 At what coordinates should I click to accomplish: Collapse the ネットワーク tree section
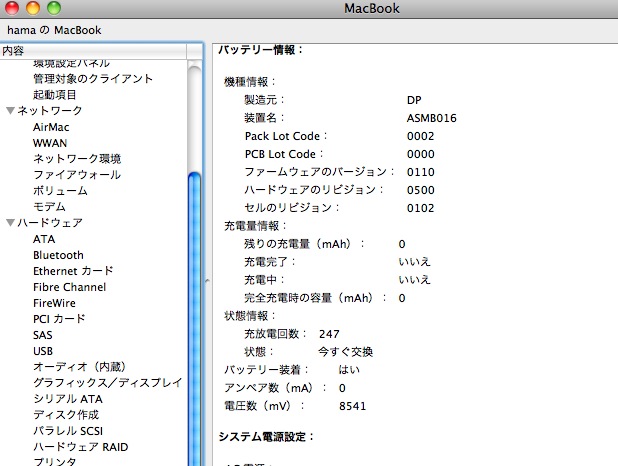(x=11, y=110)
